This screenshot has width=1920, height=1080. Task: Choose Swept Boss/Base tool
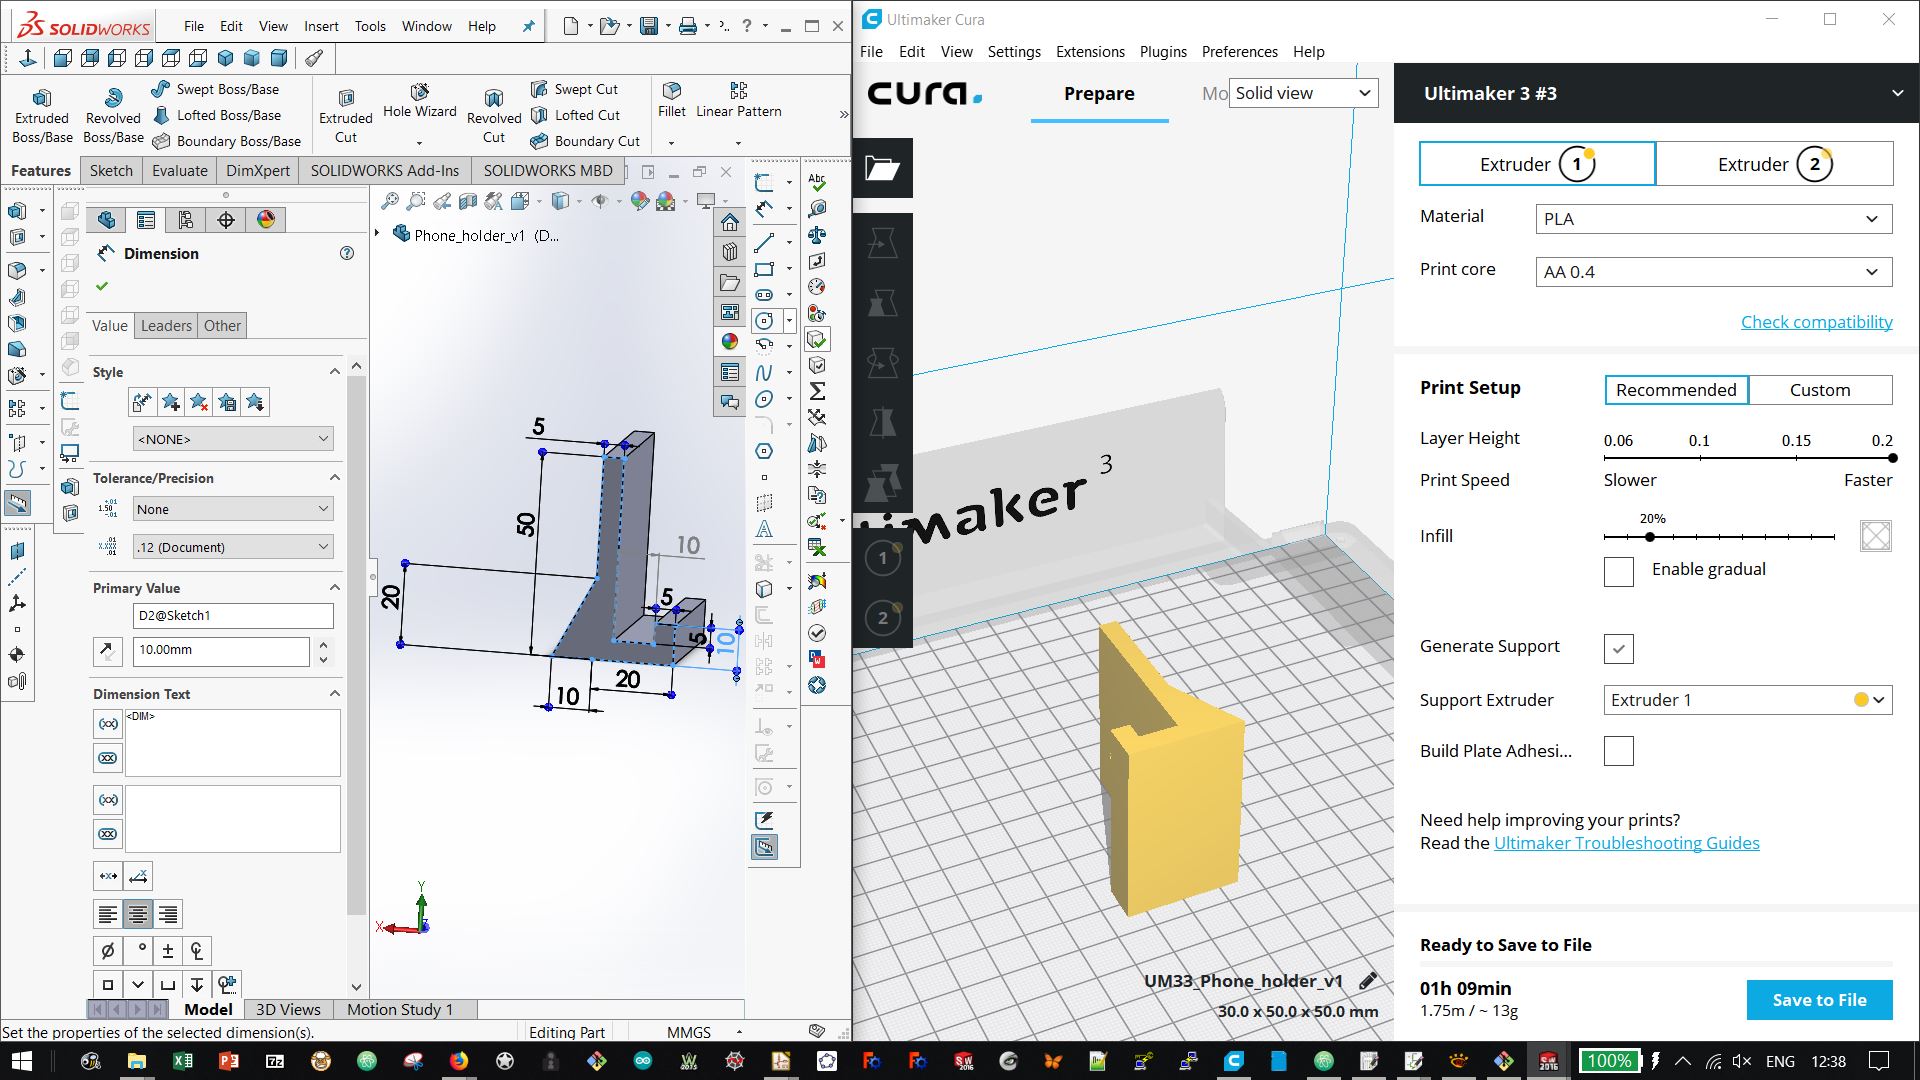pos(216,89)
